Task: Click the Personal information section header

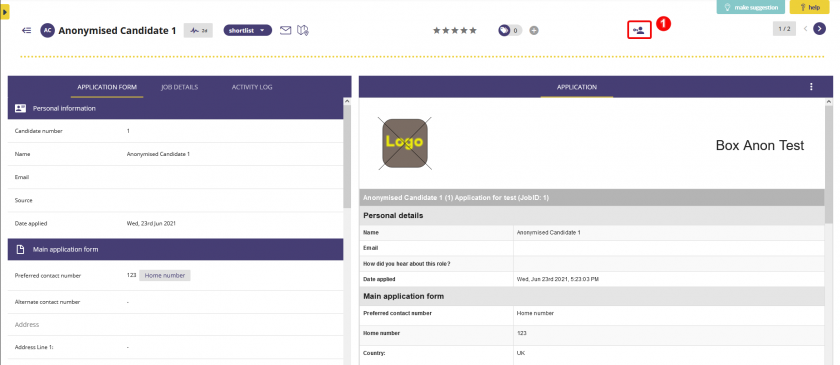Action: (175, 108)
